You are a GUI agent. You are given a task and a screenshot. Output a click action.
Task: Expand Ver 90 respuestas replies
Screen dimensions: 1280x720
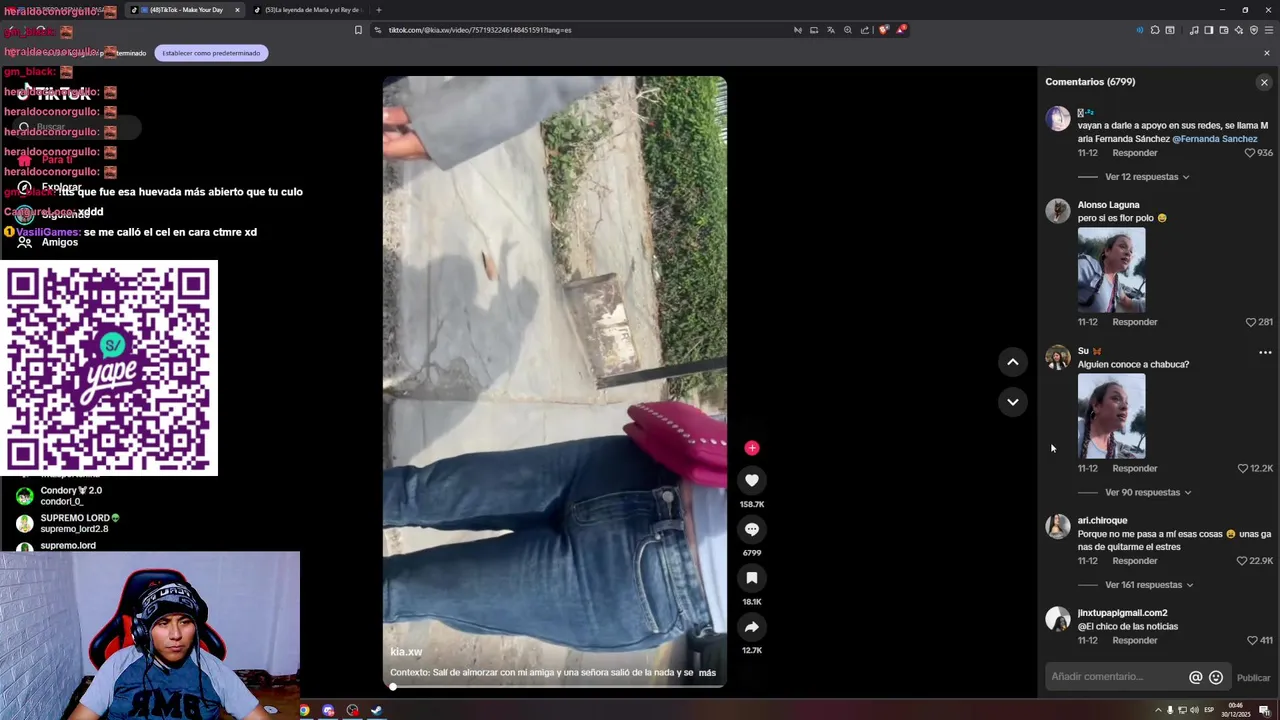1148,493
